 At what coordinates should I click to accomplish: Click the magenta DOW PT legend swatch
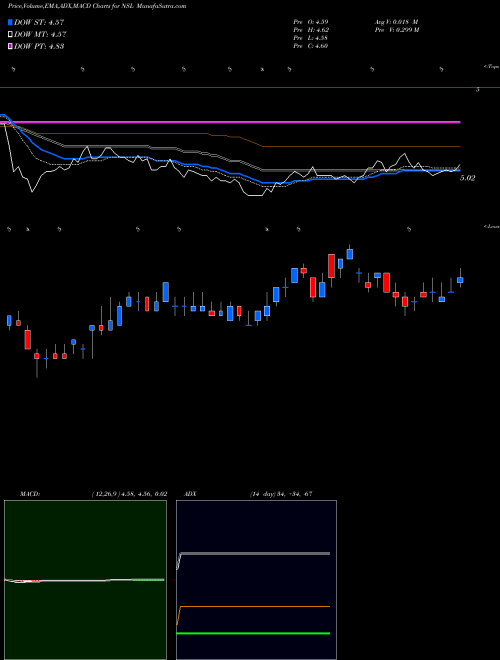(10, 46)
